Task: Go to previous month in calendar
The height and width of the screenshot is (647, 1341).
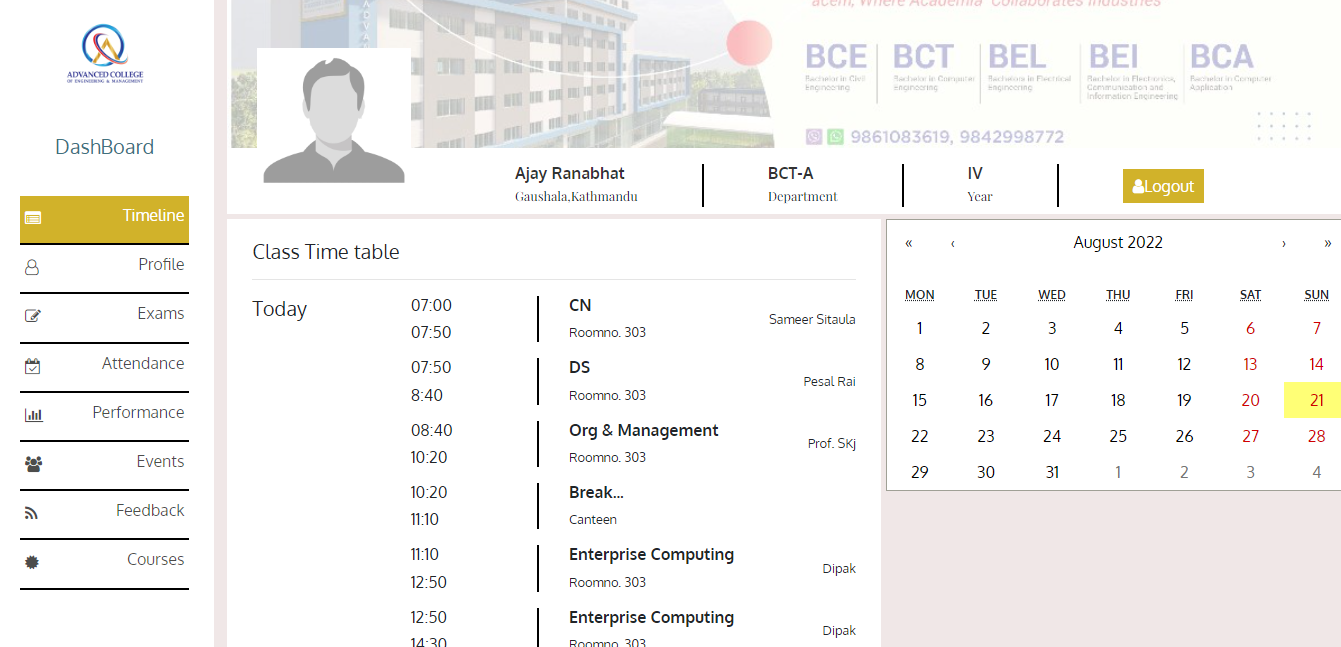Action: pyautogui.click(x=953, y=243)
